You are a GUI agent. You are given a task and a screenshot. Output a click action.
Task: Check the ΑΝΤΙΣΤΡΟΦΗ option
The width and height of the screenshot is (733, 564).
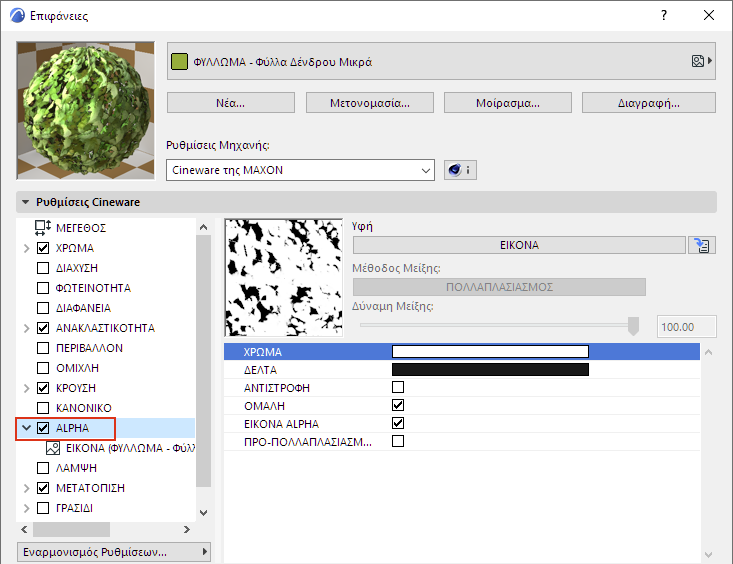pyautogui.click(x=398, y=387)
